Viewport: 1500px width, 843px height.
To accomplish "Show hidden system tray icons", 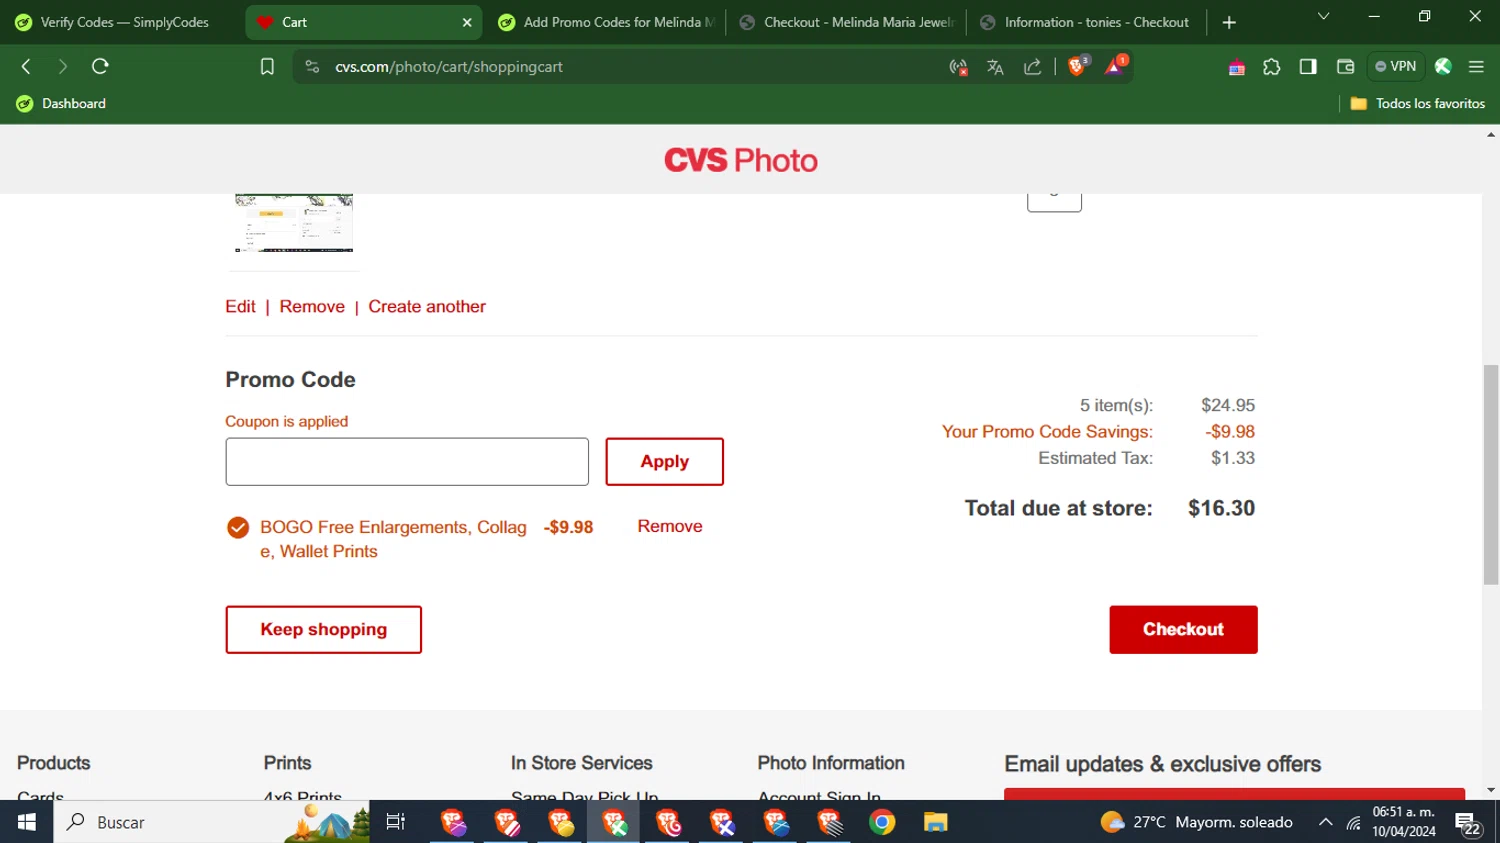I will click(1325, 822).
